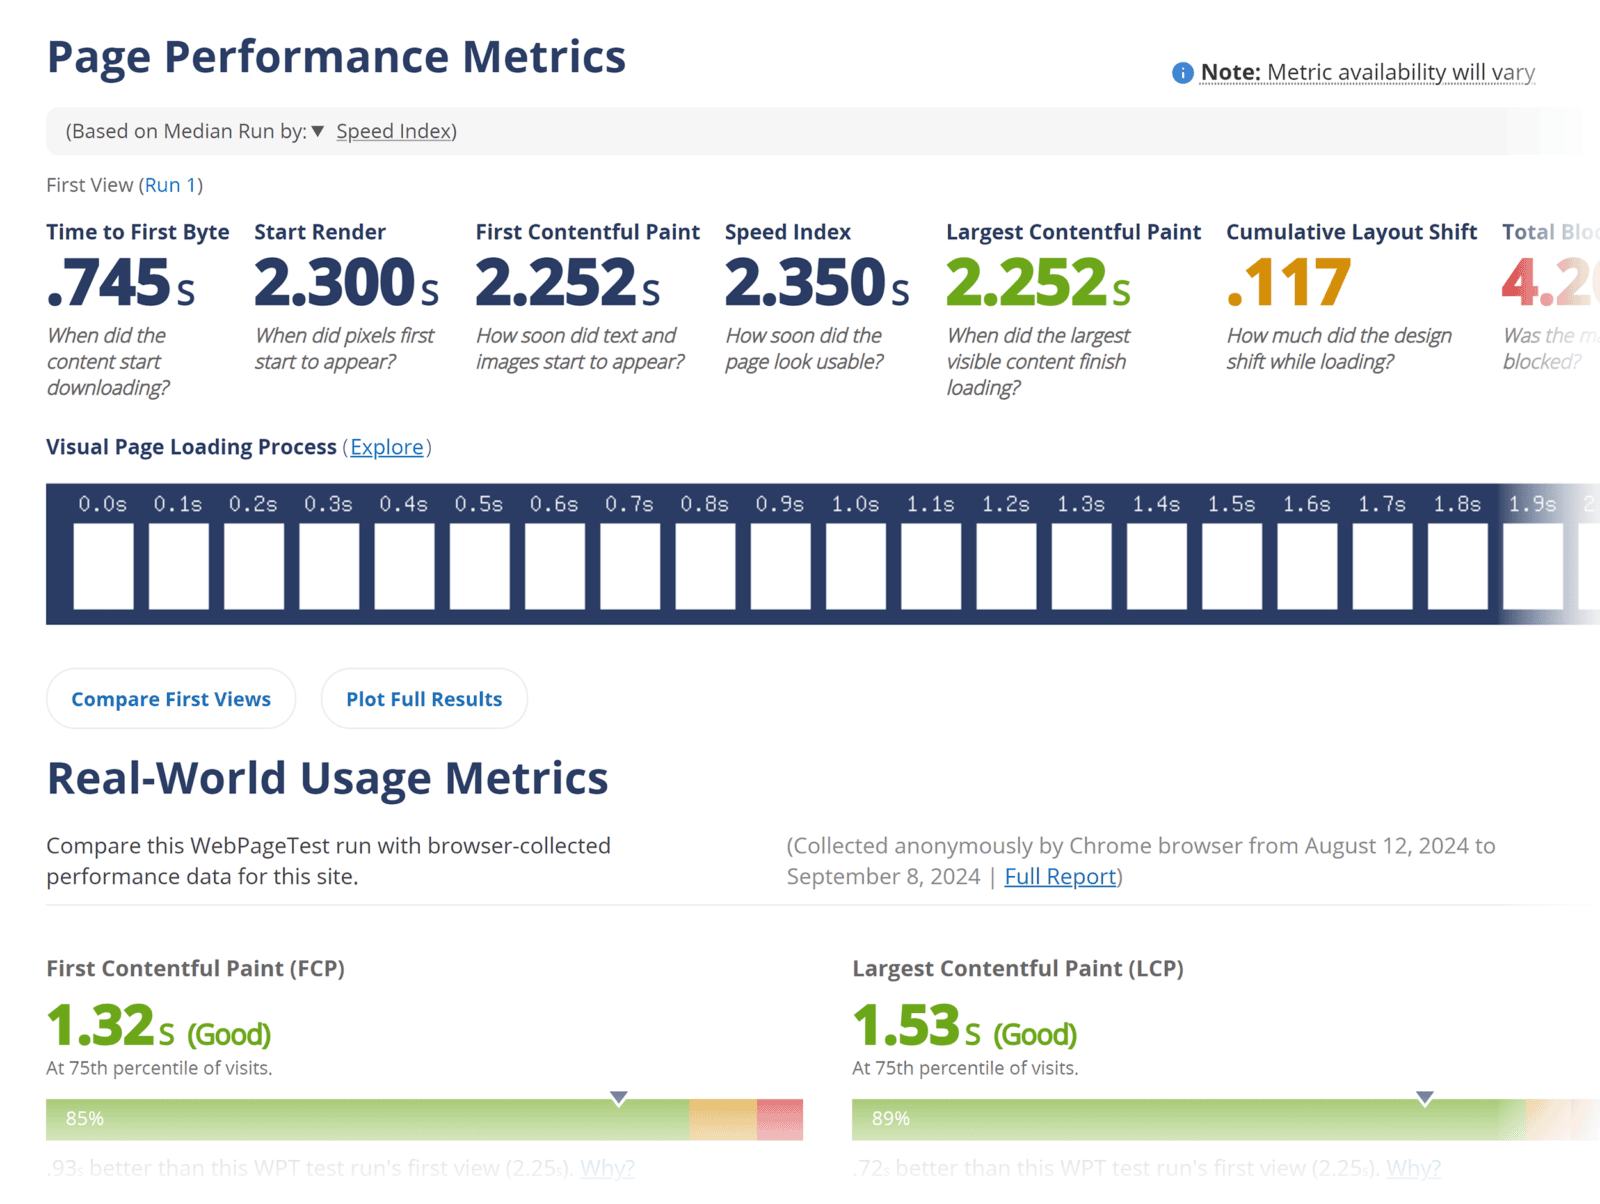Select the 1.9s filmstrip frame
Screen dimensions: 1600x1204
(1532, 565)
